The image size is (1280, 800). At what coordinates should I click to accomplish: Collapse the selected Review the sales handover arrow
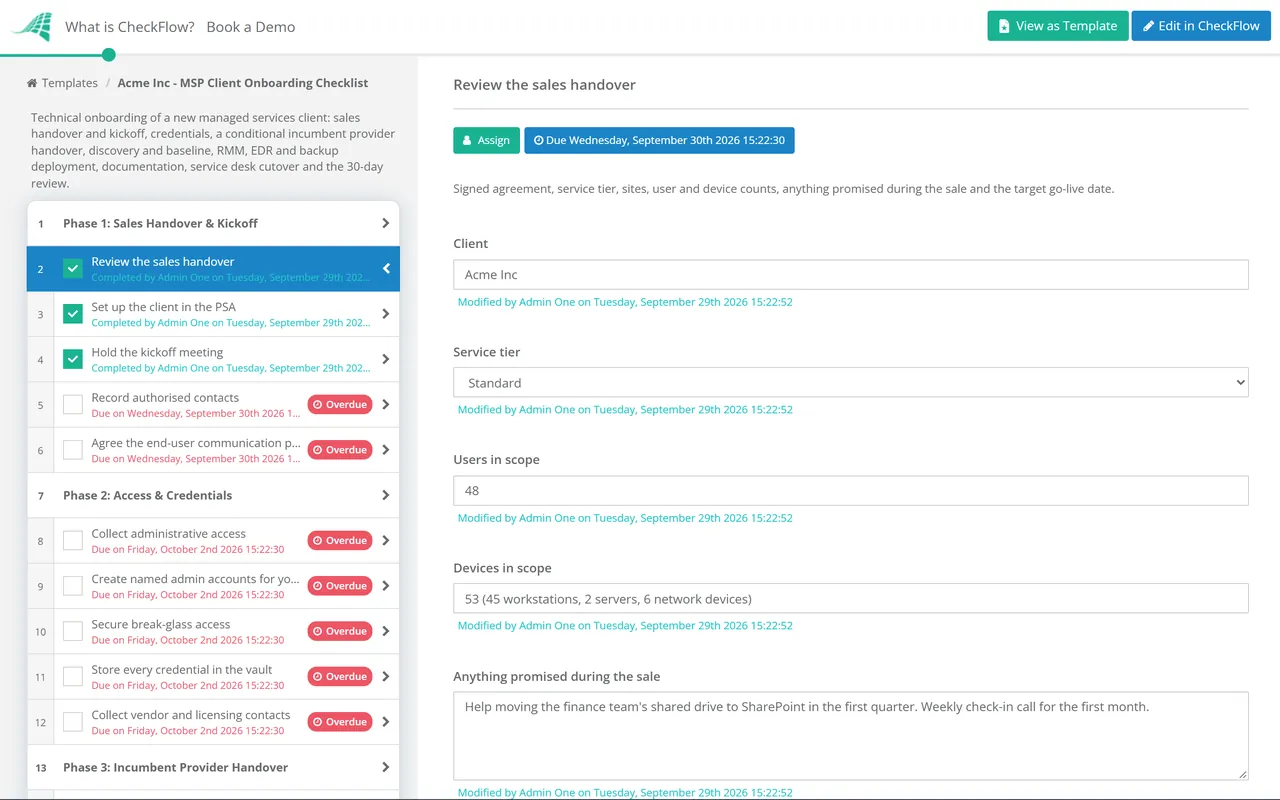[386, 268]
